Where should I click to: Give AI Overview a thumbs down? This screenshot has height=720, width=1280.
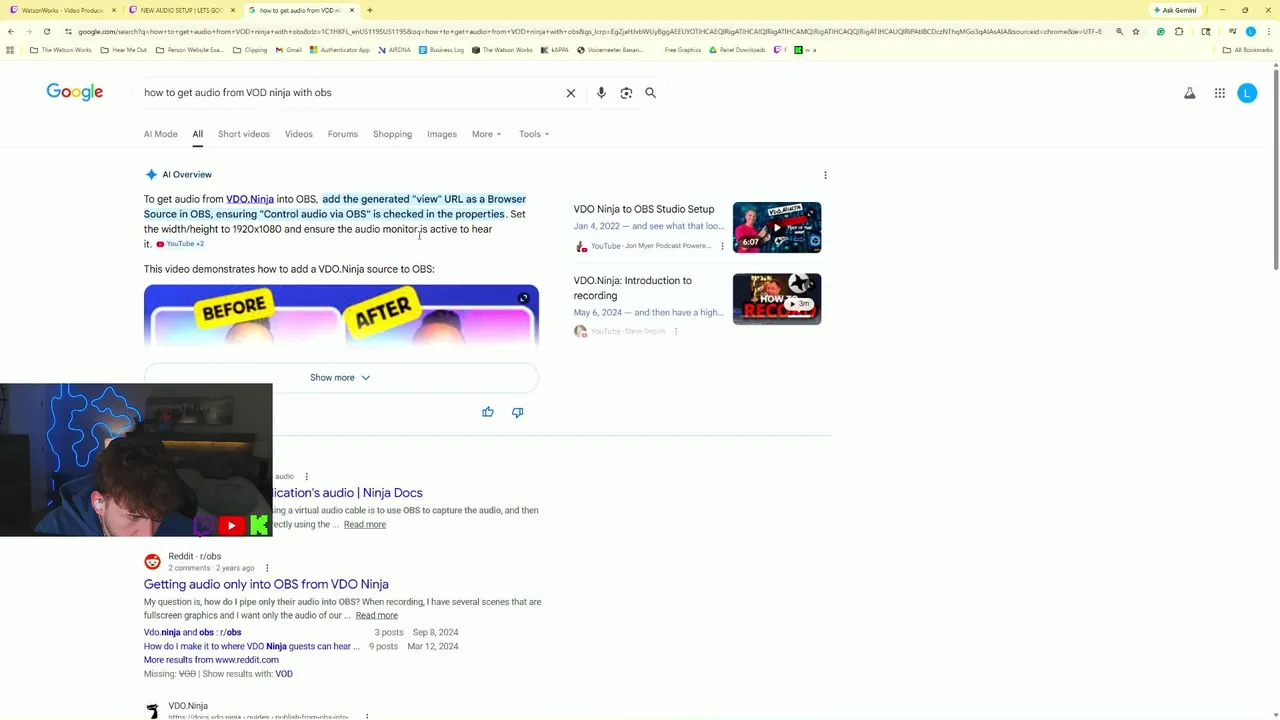tap(518, 412)
